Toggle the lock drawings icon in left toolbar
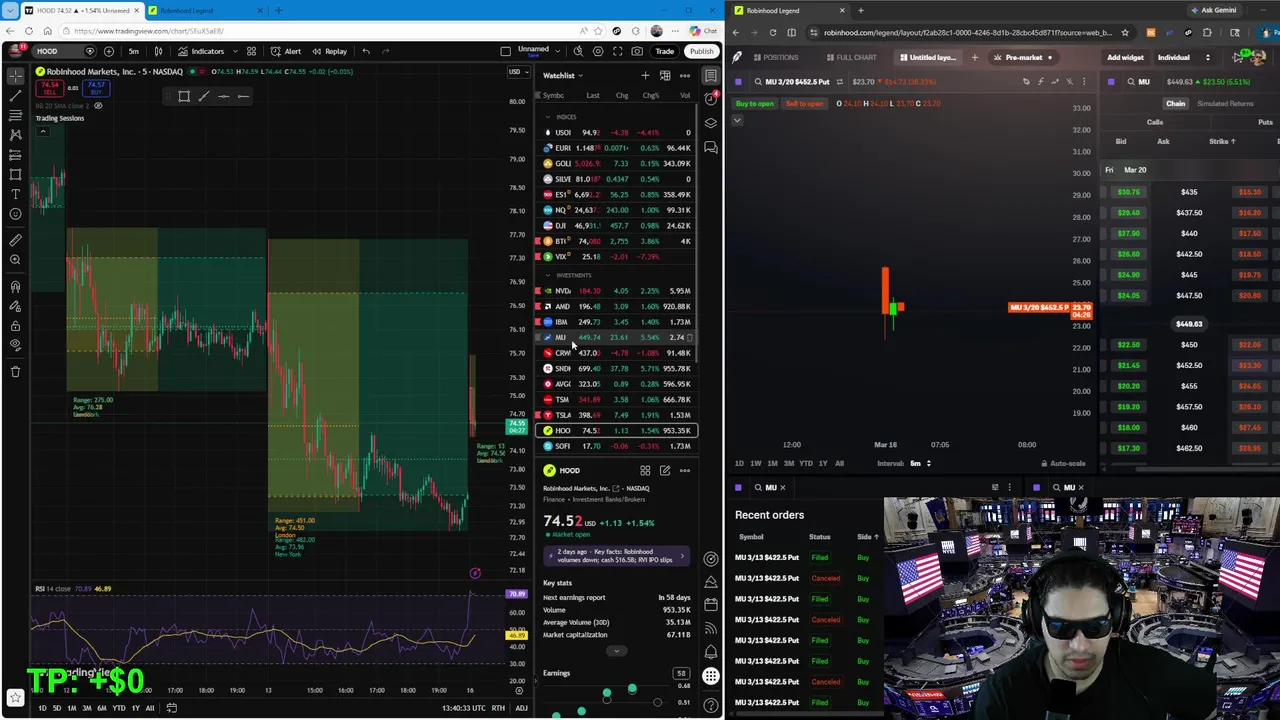Screen dimensions: 1280x720 click(x=15, y=325)
